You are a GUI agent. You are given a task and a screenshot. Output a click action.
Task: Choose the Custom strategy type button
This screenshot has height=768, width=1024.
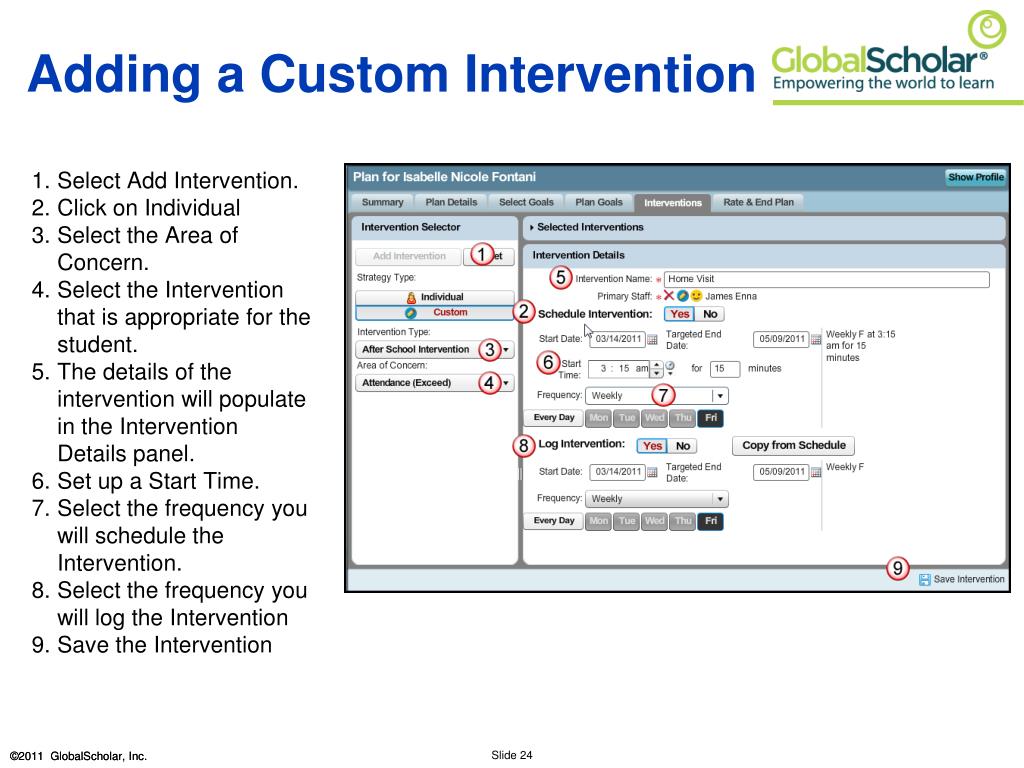point(435,313)
